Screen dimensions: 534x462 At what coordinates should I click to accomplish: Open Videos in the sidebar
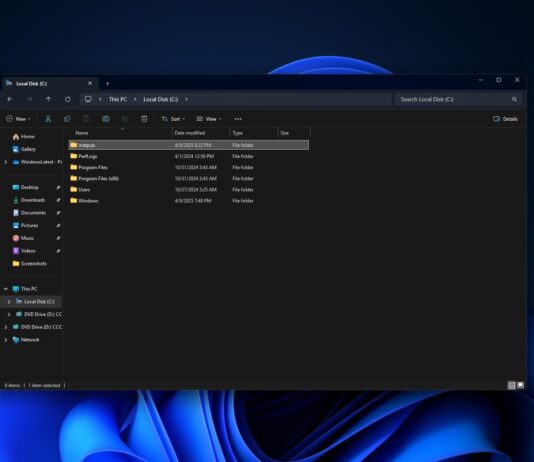(23, 251)
